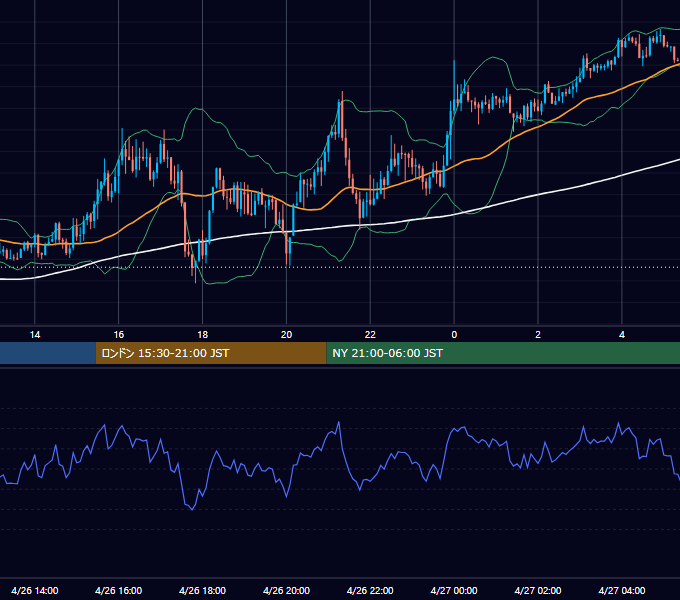This screenshot has height=600, width=680.
Task: Click the 16 hour axis label
Action: [x=118, y=335]
